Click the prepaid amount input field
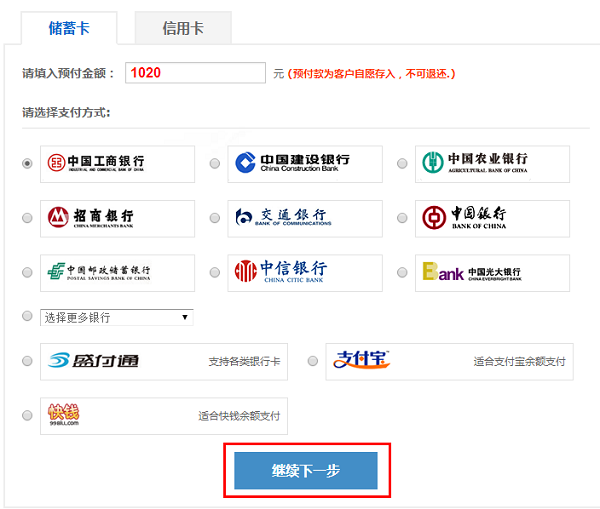The width and height of the screenshot is (600, 509). click(195, 73)
